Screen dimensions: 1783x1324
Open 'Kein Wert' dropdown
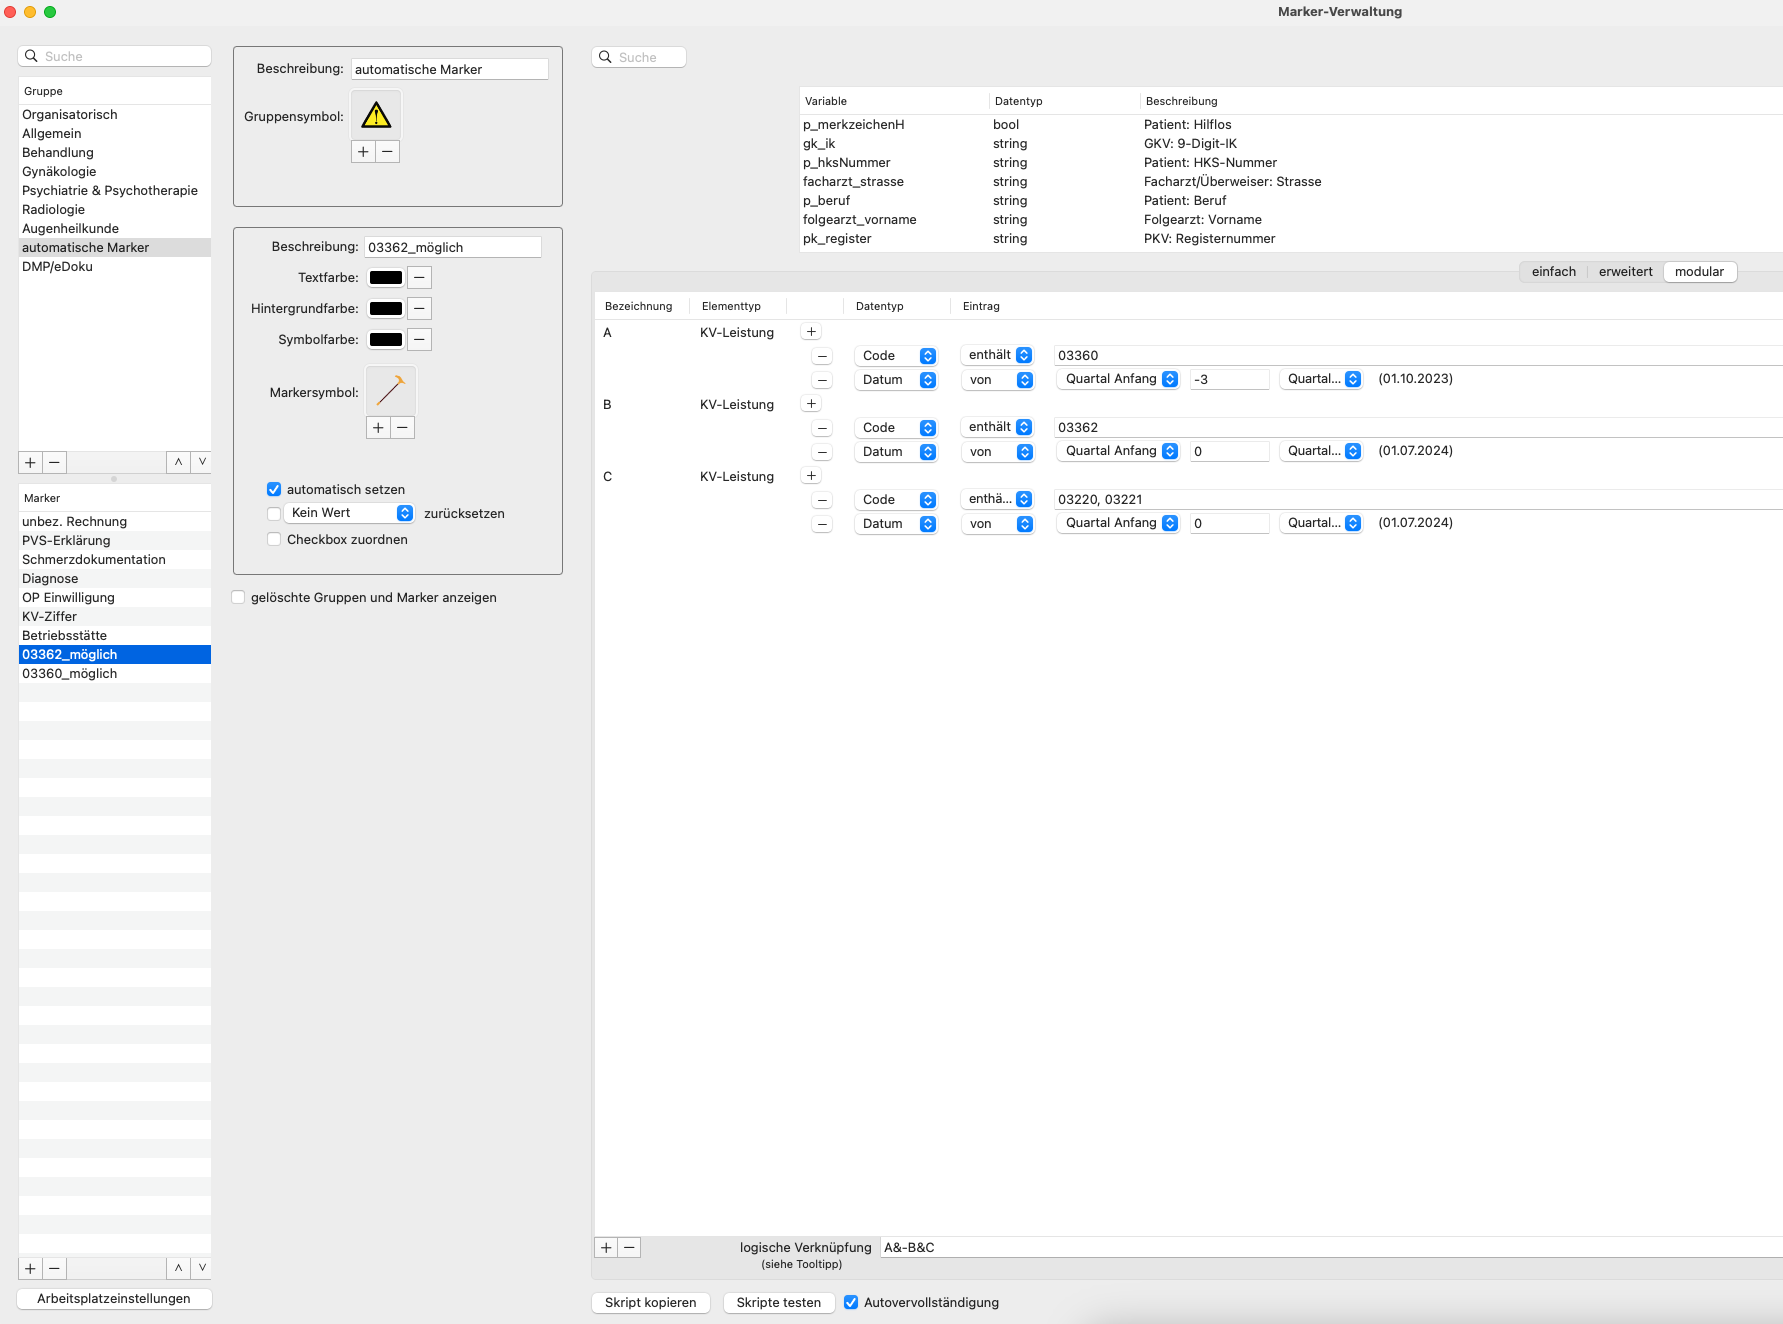(x=349, y=513)
